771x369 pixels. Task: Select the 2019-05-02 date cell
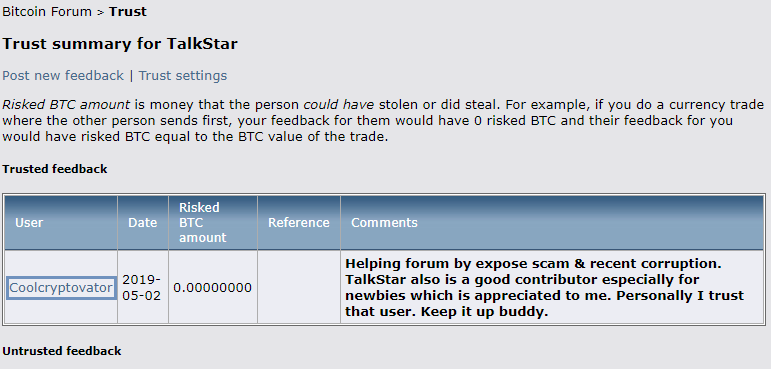tap(143, 288)
